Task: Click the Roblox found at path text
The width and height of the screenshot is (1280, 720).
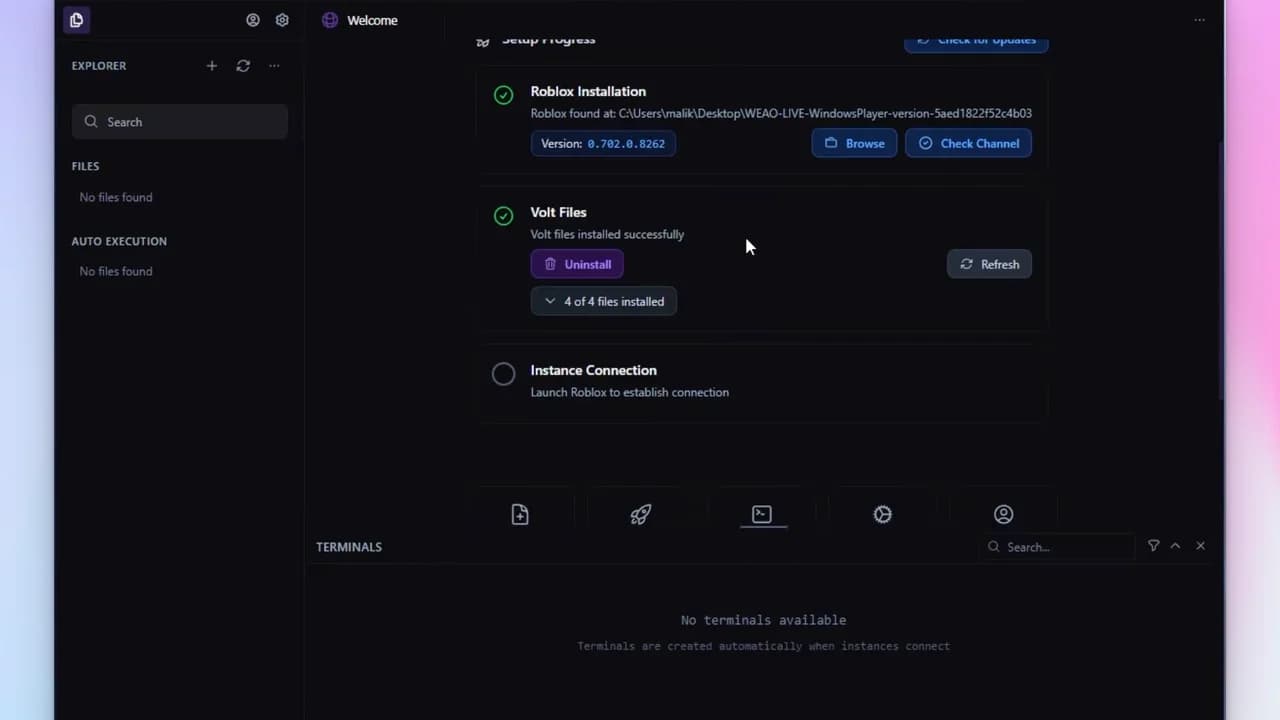Action: pos(781,114)
